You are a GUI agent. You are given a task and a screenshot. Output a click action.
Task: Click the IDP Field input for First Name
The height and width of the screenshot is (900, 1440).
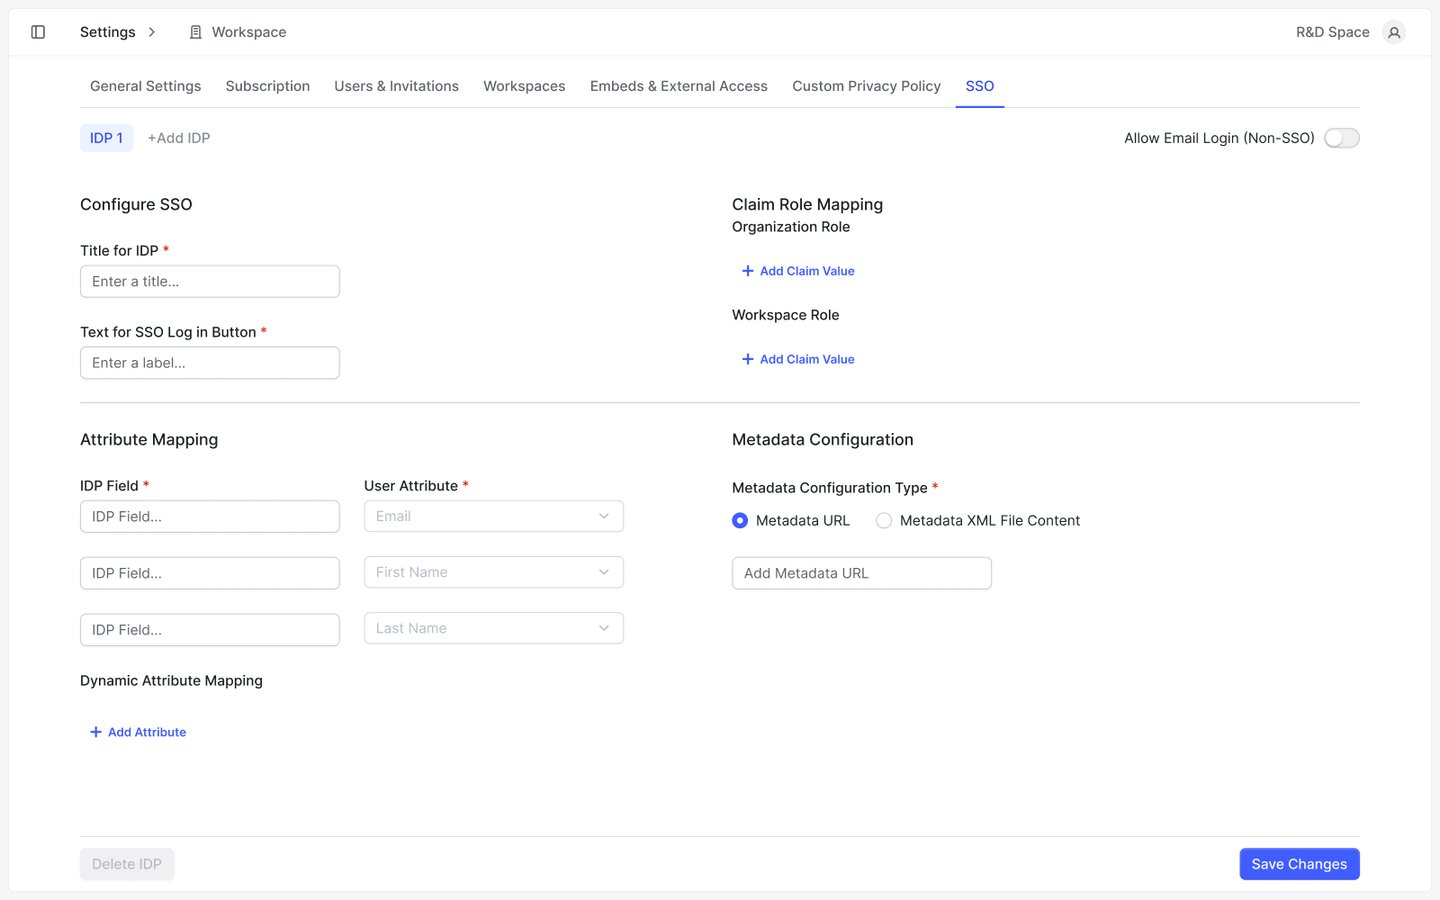tap(210, 573)
